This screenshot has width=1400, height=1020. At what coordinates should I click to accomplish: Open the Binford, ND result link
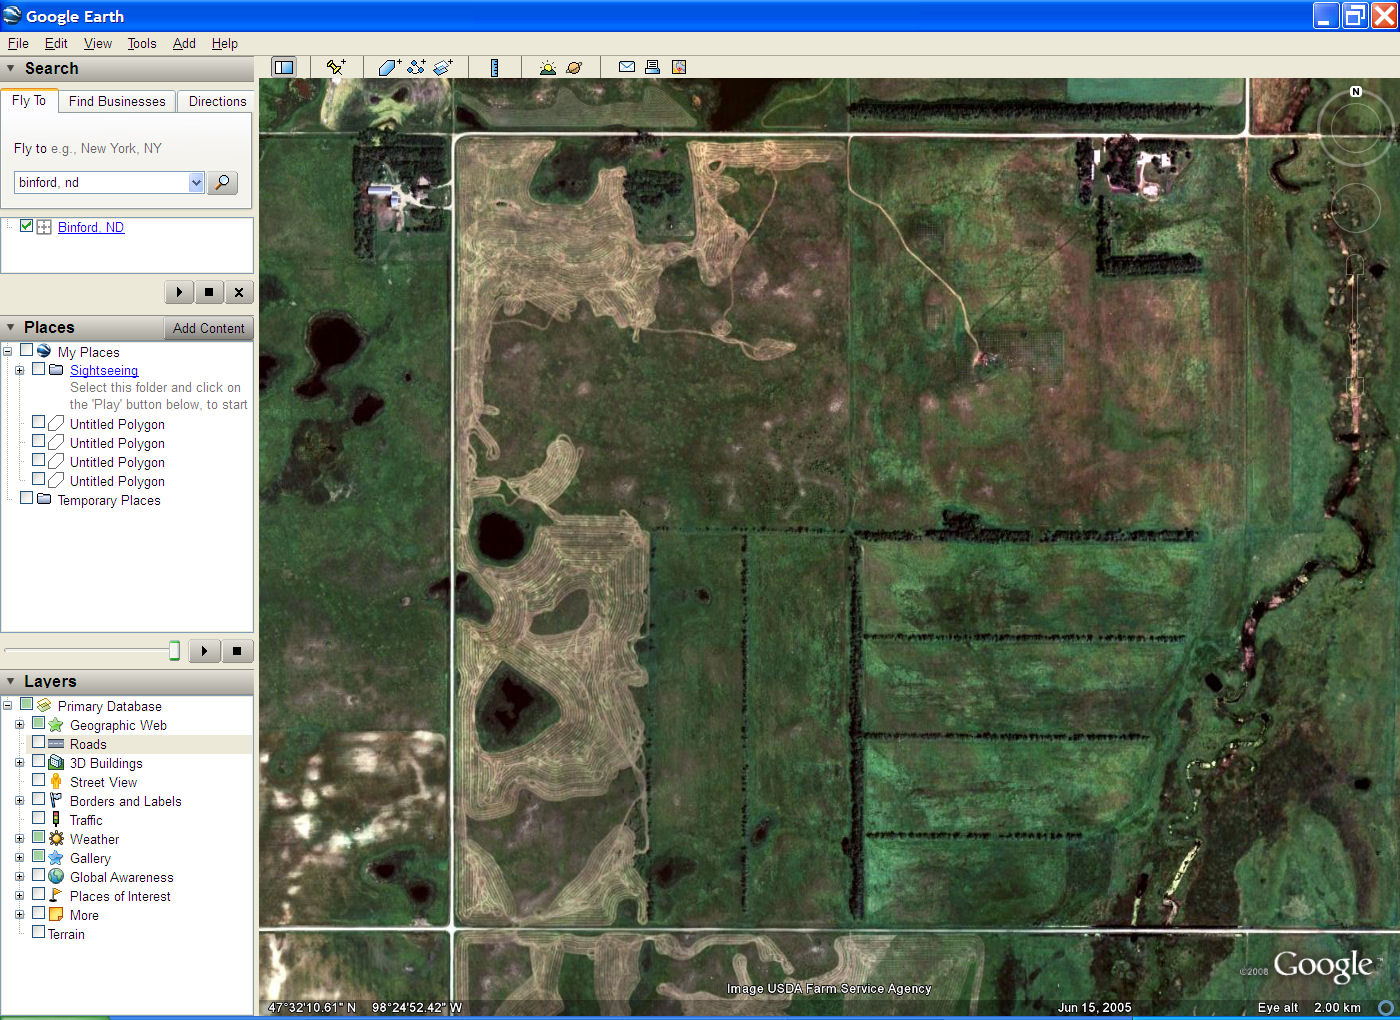[91, 227]
